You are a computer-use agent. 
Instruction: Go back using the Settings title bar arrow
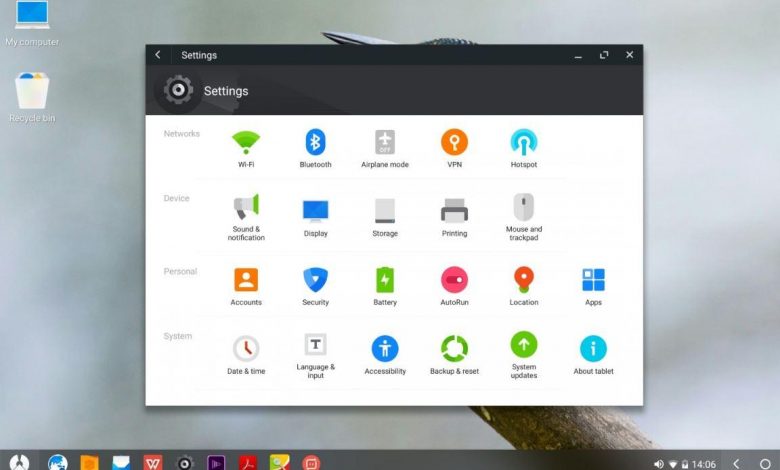click(x=158, y=55)
